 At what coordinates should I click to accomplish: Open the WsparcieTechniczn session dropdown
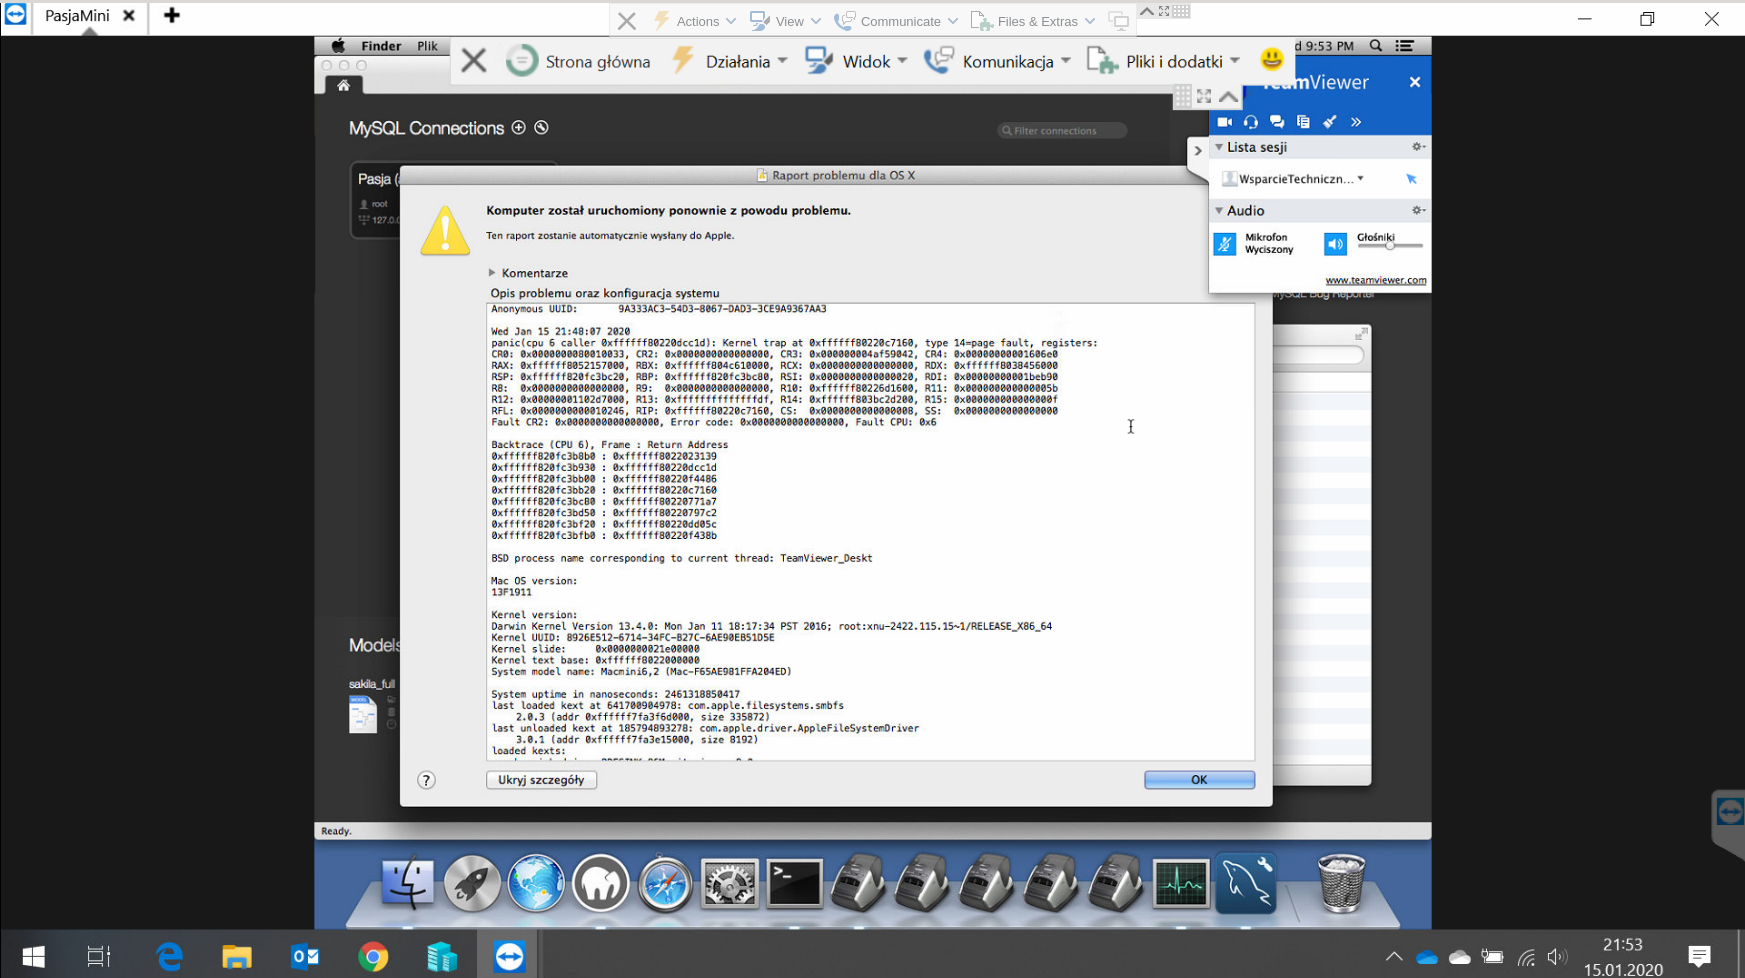click(x=1360, y=179)
